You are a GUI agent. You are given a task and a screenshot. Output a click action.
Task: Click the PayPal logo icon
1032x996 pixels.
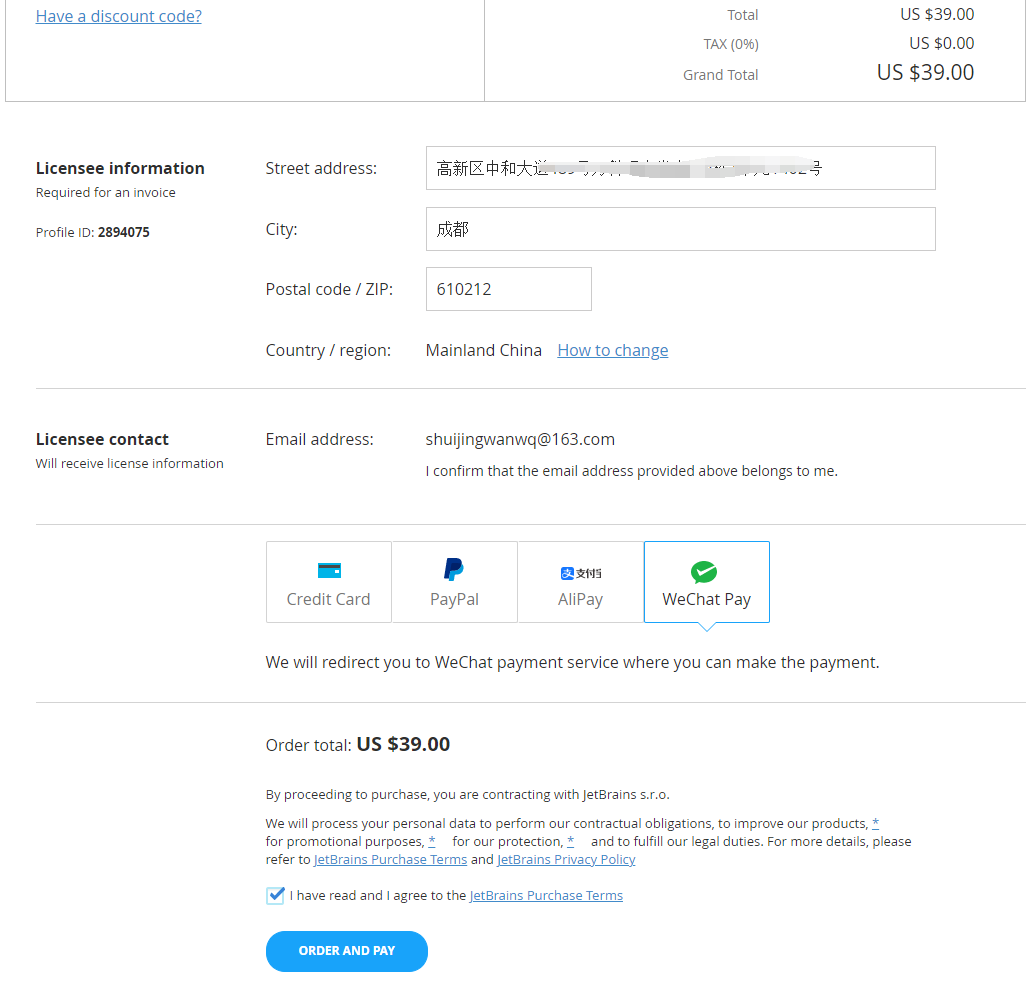click(x=453, y=569)
